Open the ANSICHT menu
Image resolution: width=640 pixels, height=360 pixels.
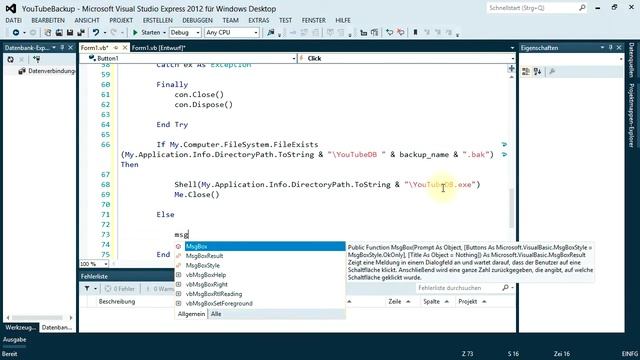[x=87, y=20]
